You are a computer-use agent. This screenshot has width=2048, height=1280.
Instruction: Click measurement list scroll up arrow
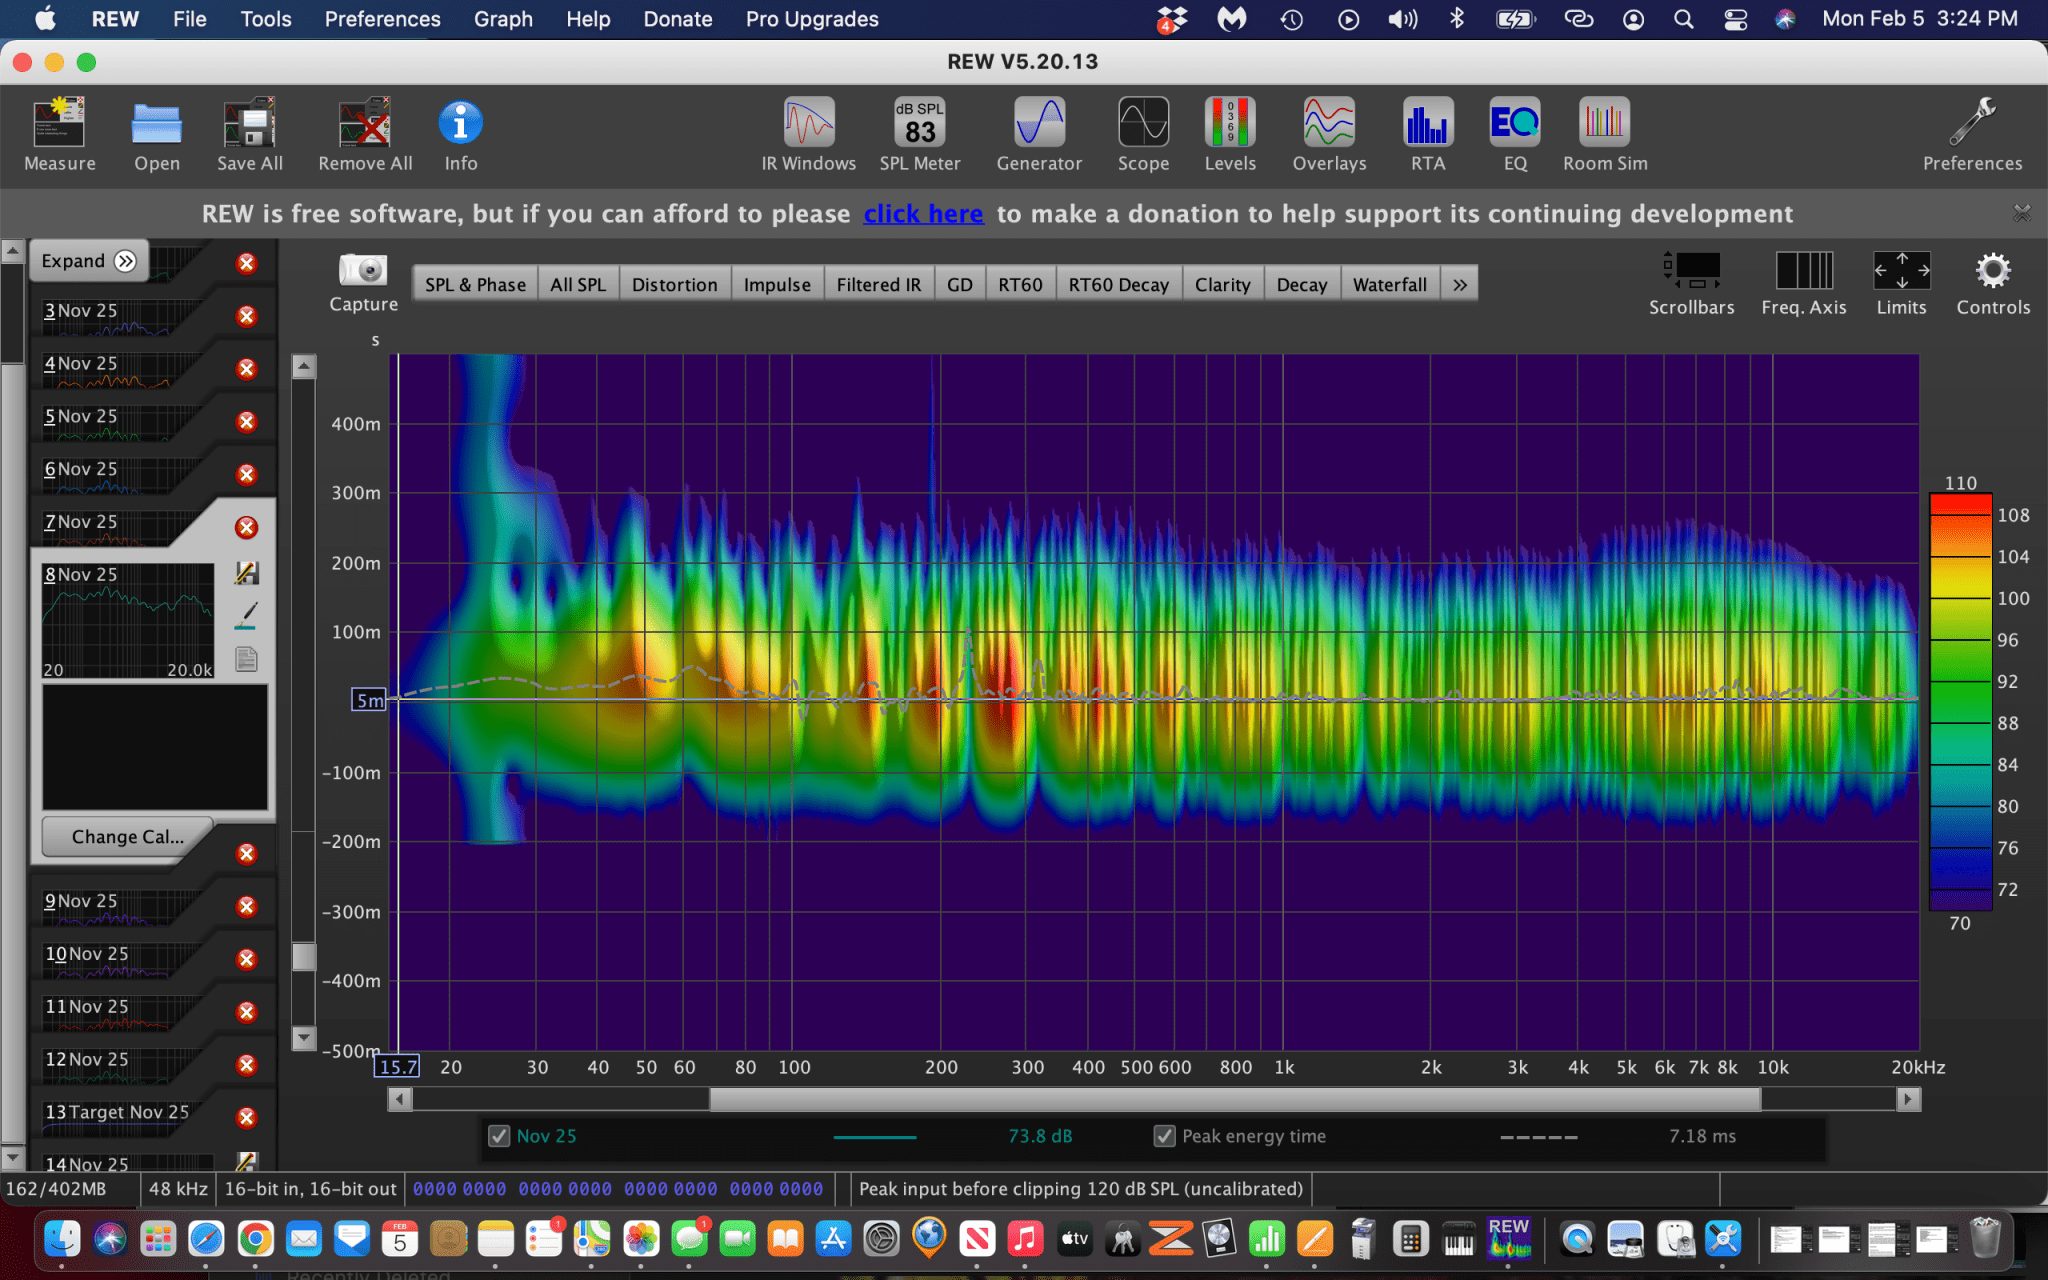[12, 251]
